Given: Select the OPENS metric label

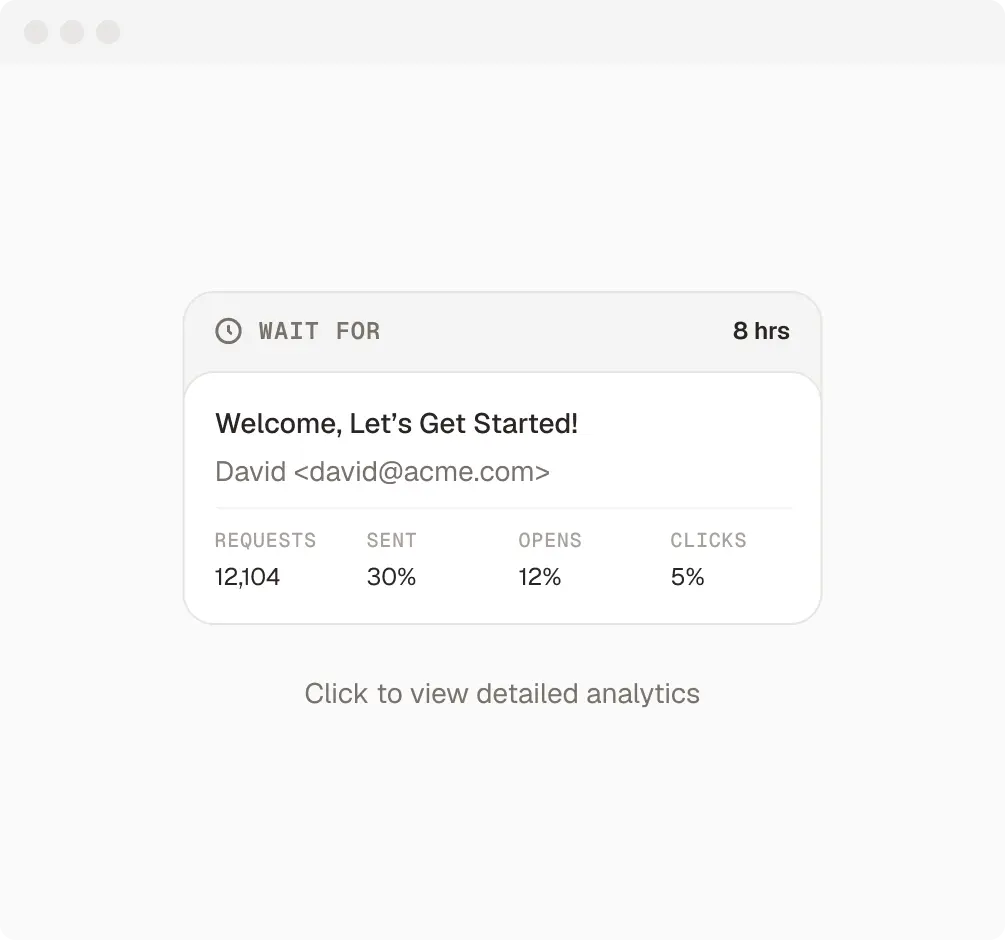Looking at the screenshot, I should point(549,541).
